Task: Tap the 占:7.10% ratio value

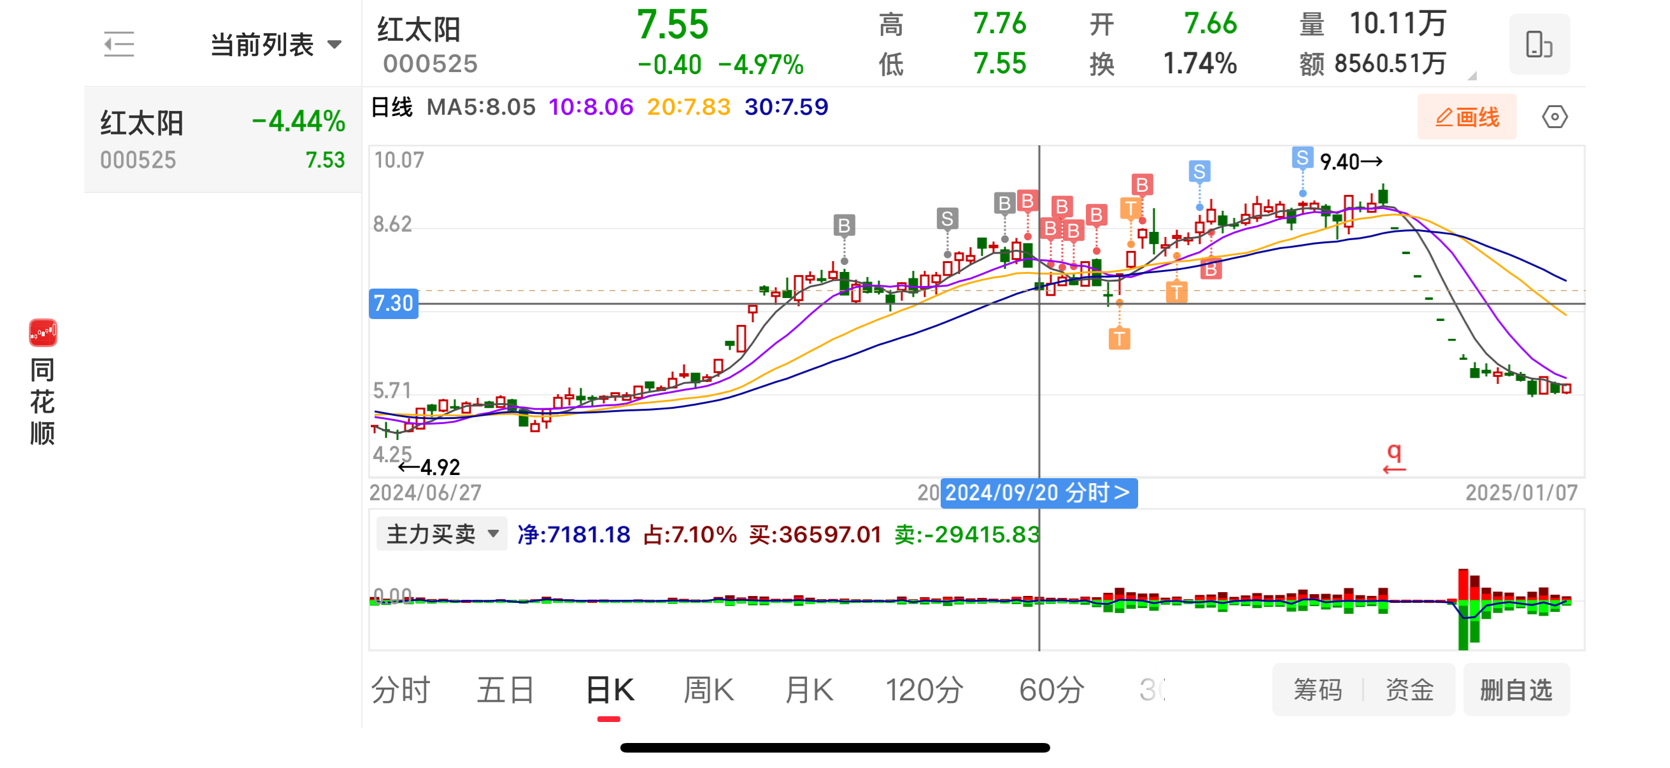Action: pyautogui.click(x=690, y=535)
